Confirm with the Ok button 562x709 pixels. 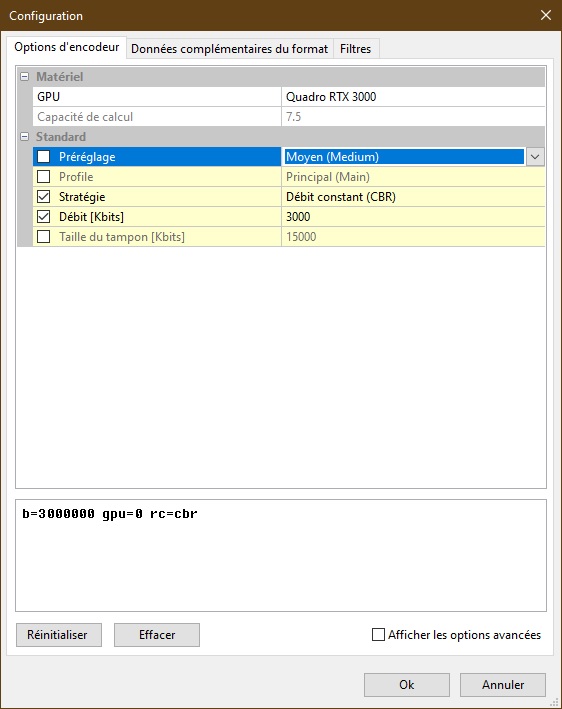pos(406,685)
